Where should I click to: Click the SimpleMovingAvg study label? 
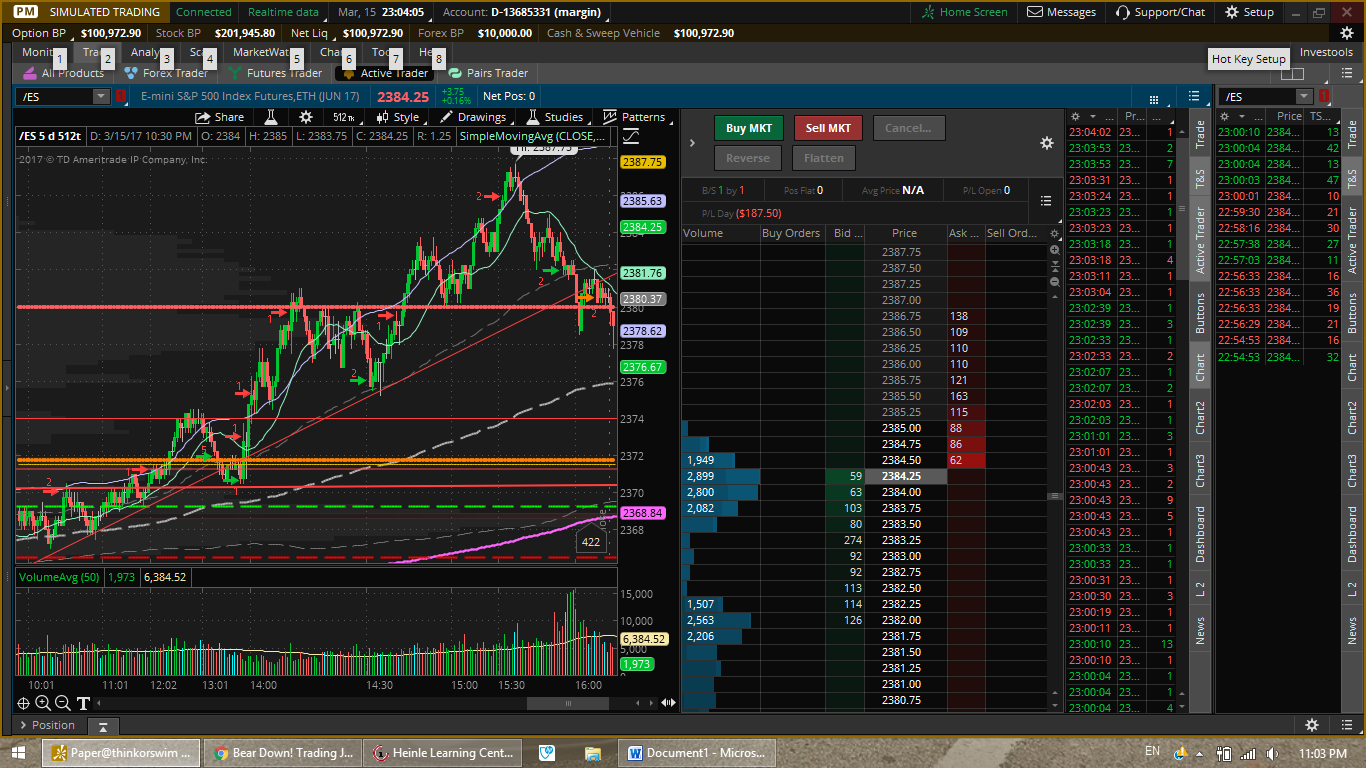coord(531,136)
